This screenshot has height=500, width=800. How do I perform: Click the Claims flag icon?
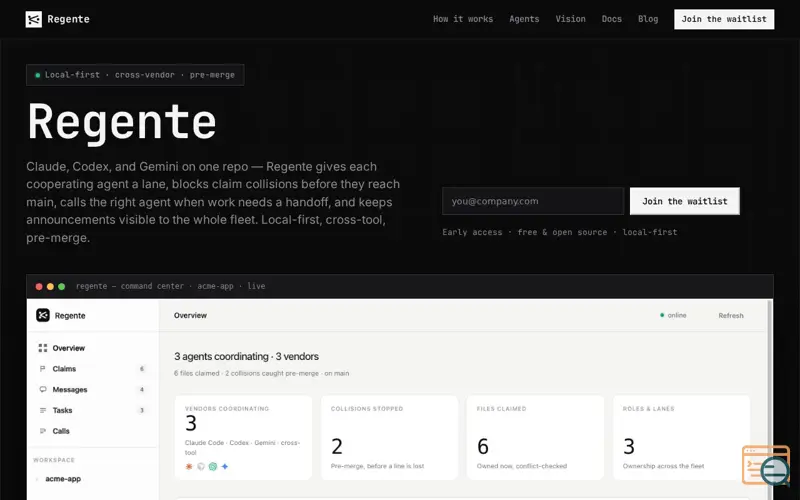(x=43, y=369)
